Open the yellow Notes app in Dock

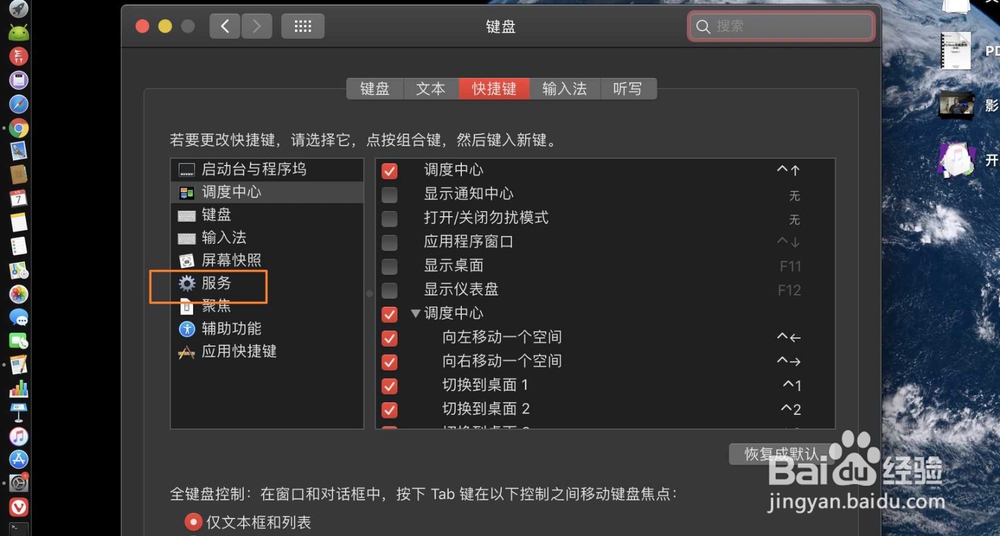18,222
